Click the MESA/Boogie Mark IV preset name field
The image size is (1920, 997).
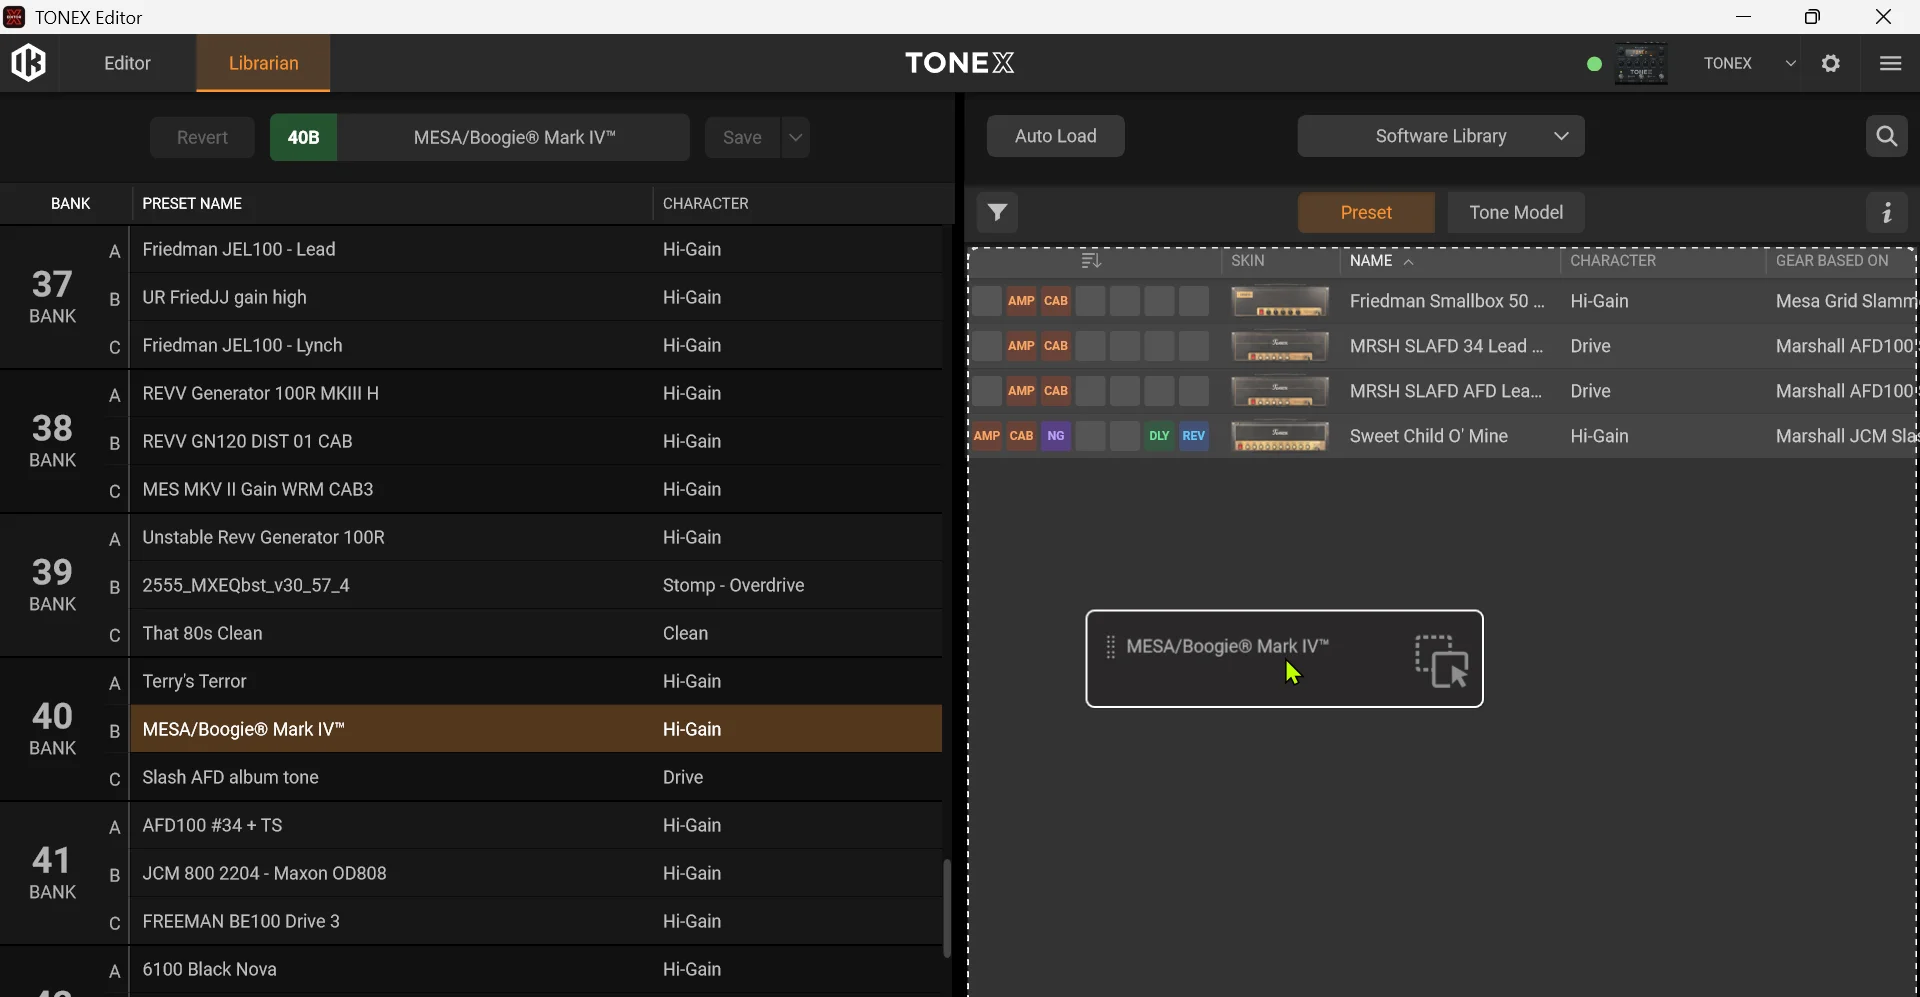click(514, 138)
